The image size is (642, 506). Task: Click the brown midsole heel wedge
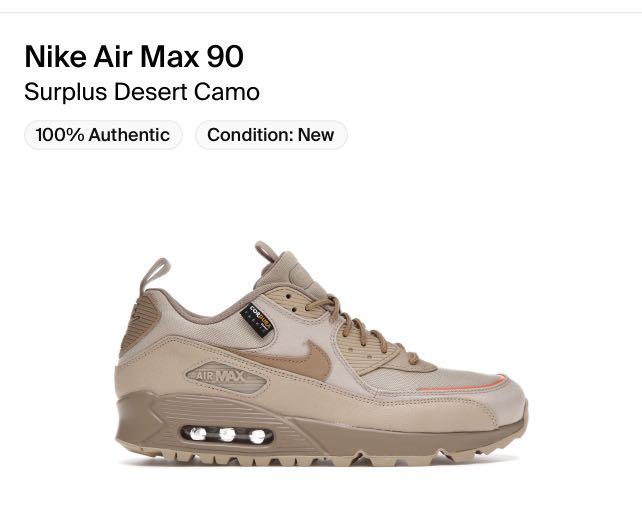click(147, 424)
